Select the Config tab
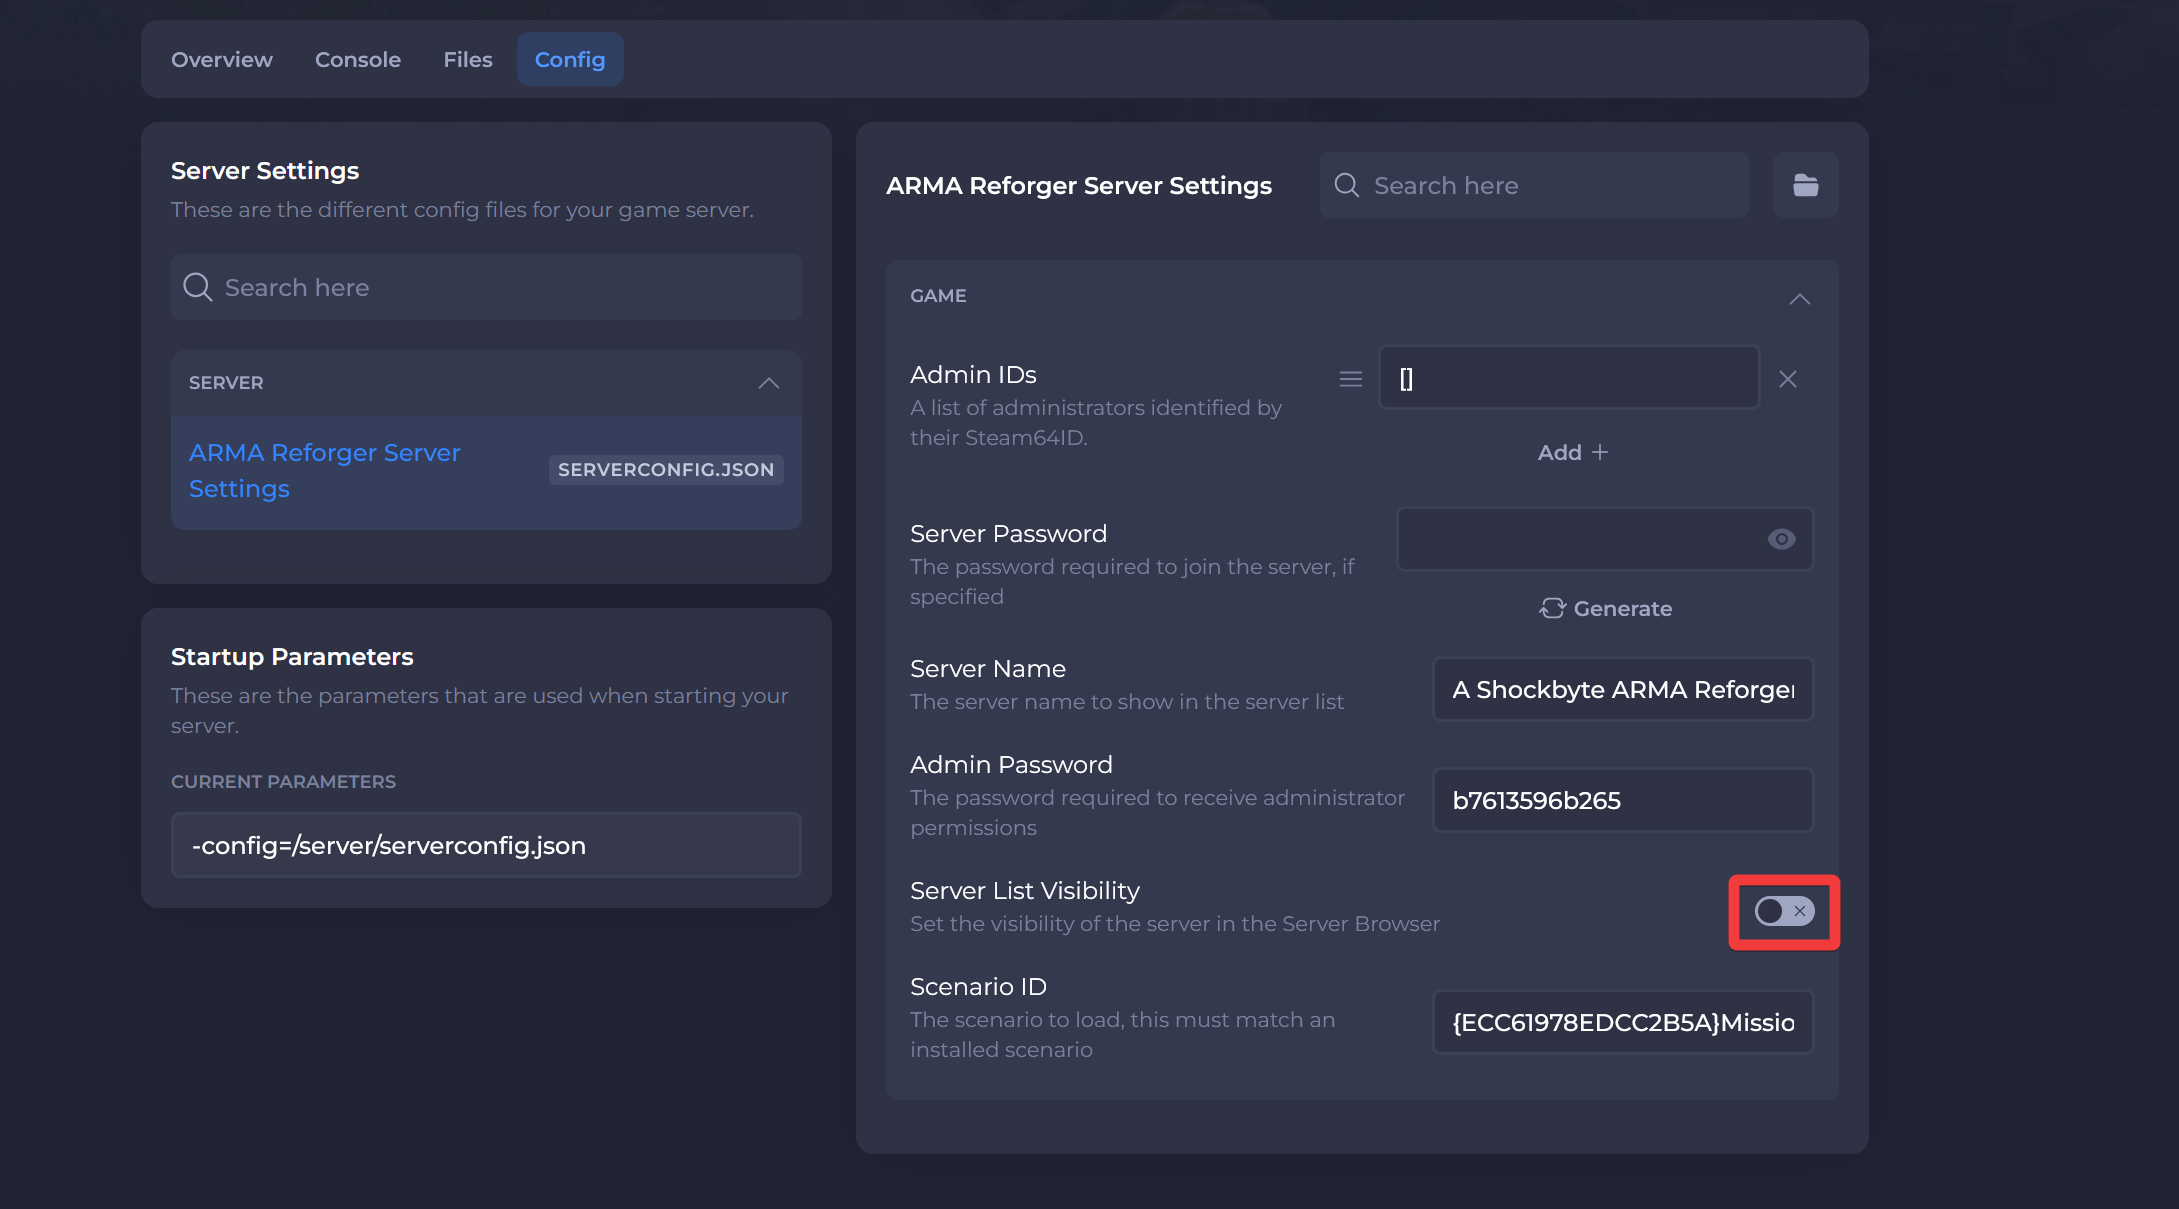The height and width of the screenshot is (1209, 2179). (x=570, y=59)
